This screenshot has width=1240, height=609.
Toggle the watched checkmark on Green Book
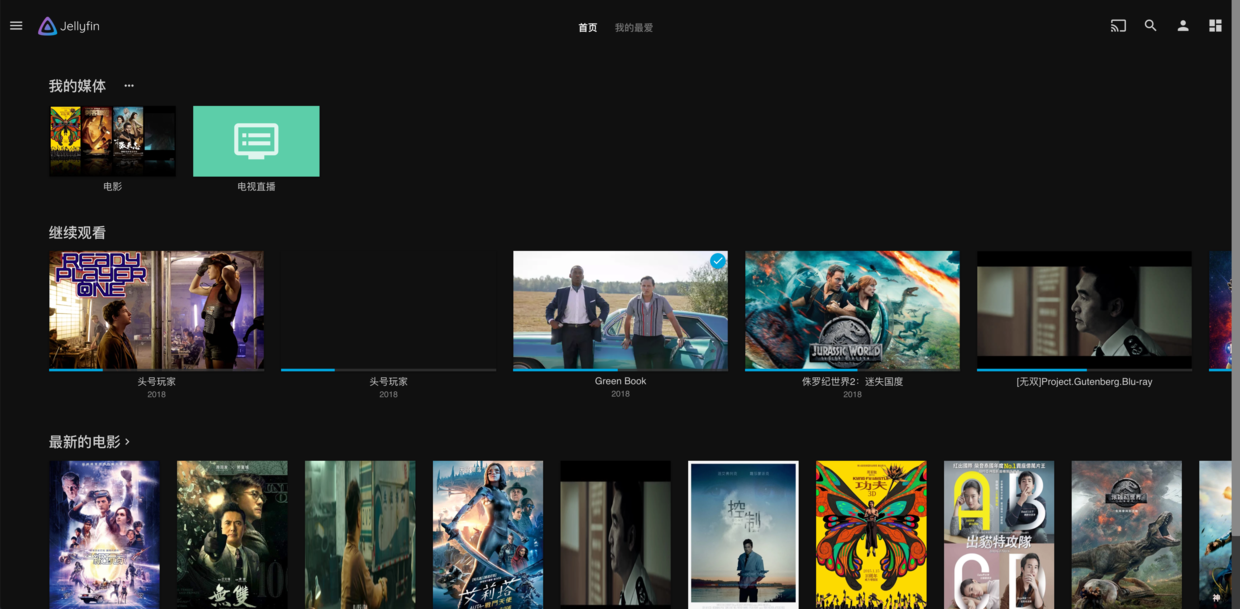717,261
